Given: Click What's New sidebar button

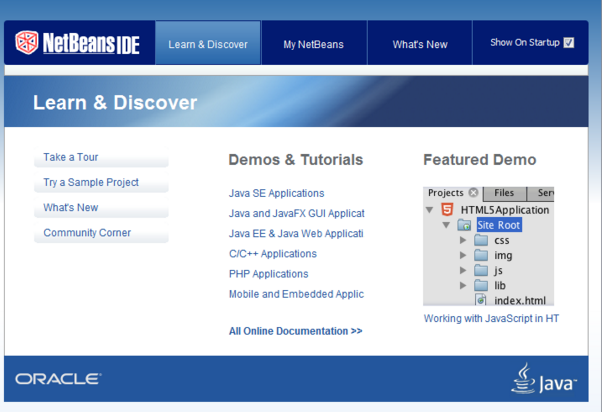Looking at the screenshot, I should pyautogui.click(x=101, y=207).
